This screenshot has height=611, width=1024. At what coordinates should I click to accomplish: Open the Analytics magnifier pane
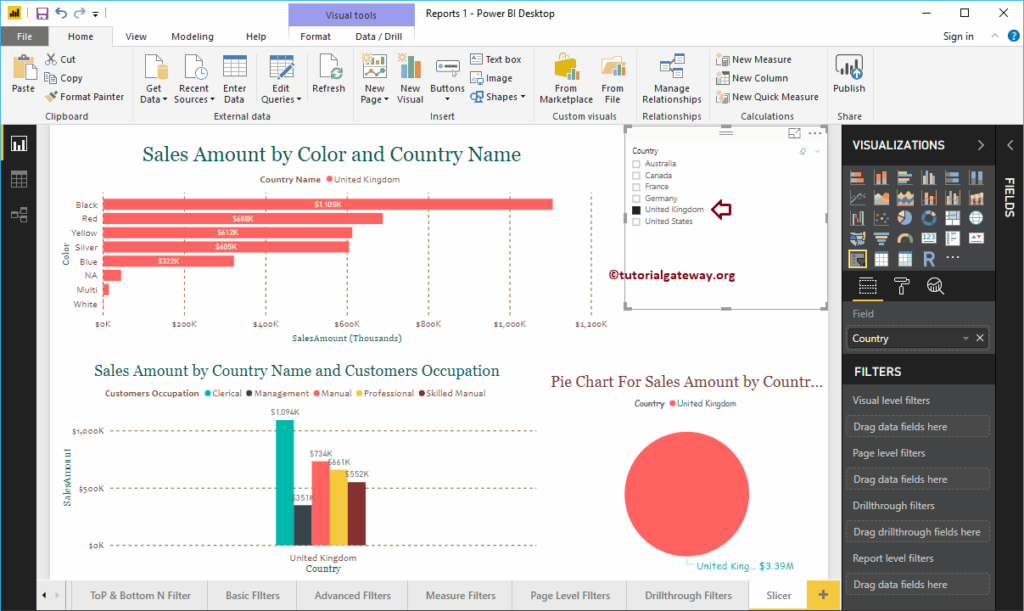[935, 286]
